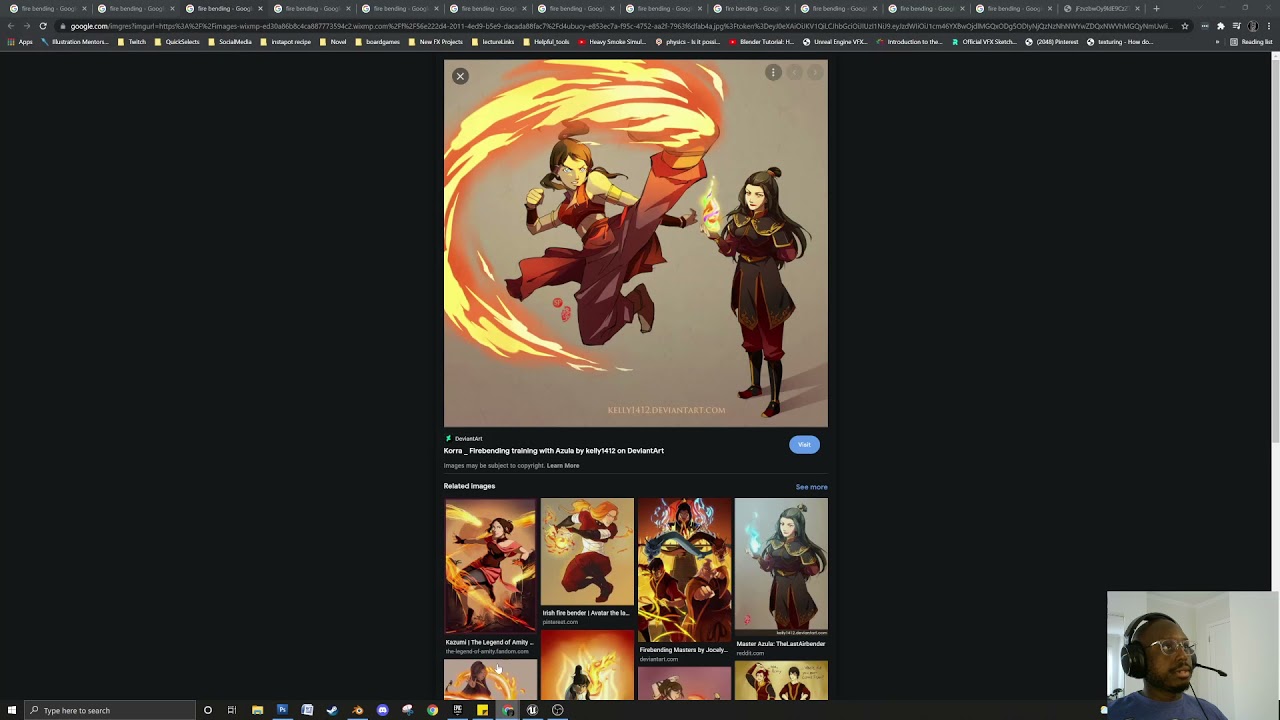Open the Blender Tutorial bookmark
The image size is (1280, 720).
(x=761, y=42)
